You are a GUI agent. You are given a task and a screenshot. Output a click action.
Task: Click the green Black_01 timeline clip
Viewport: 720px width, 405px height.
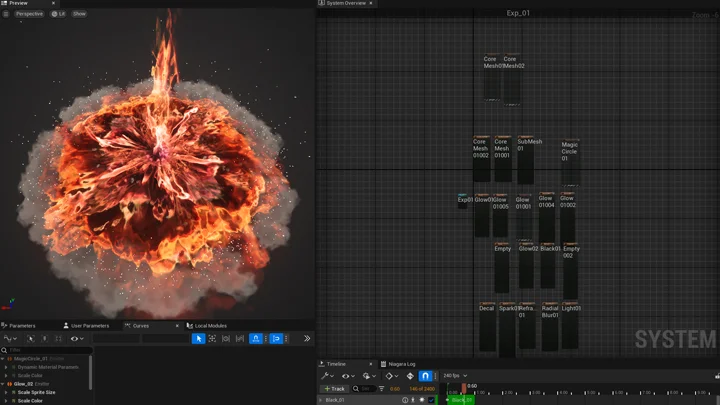coord(460,400)
